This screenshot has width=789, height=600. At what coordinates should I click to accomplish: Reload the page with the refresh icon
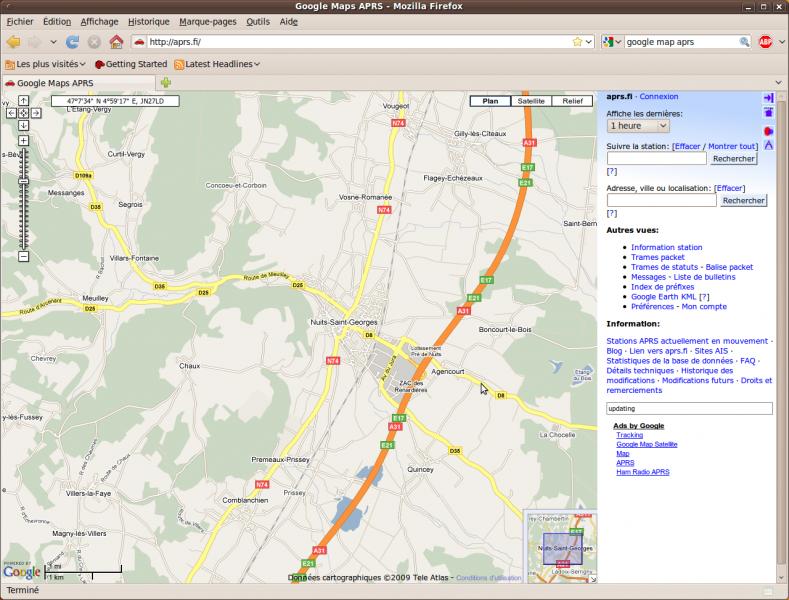pyautogui.click(x=72, y=42)
